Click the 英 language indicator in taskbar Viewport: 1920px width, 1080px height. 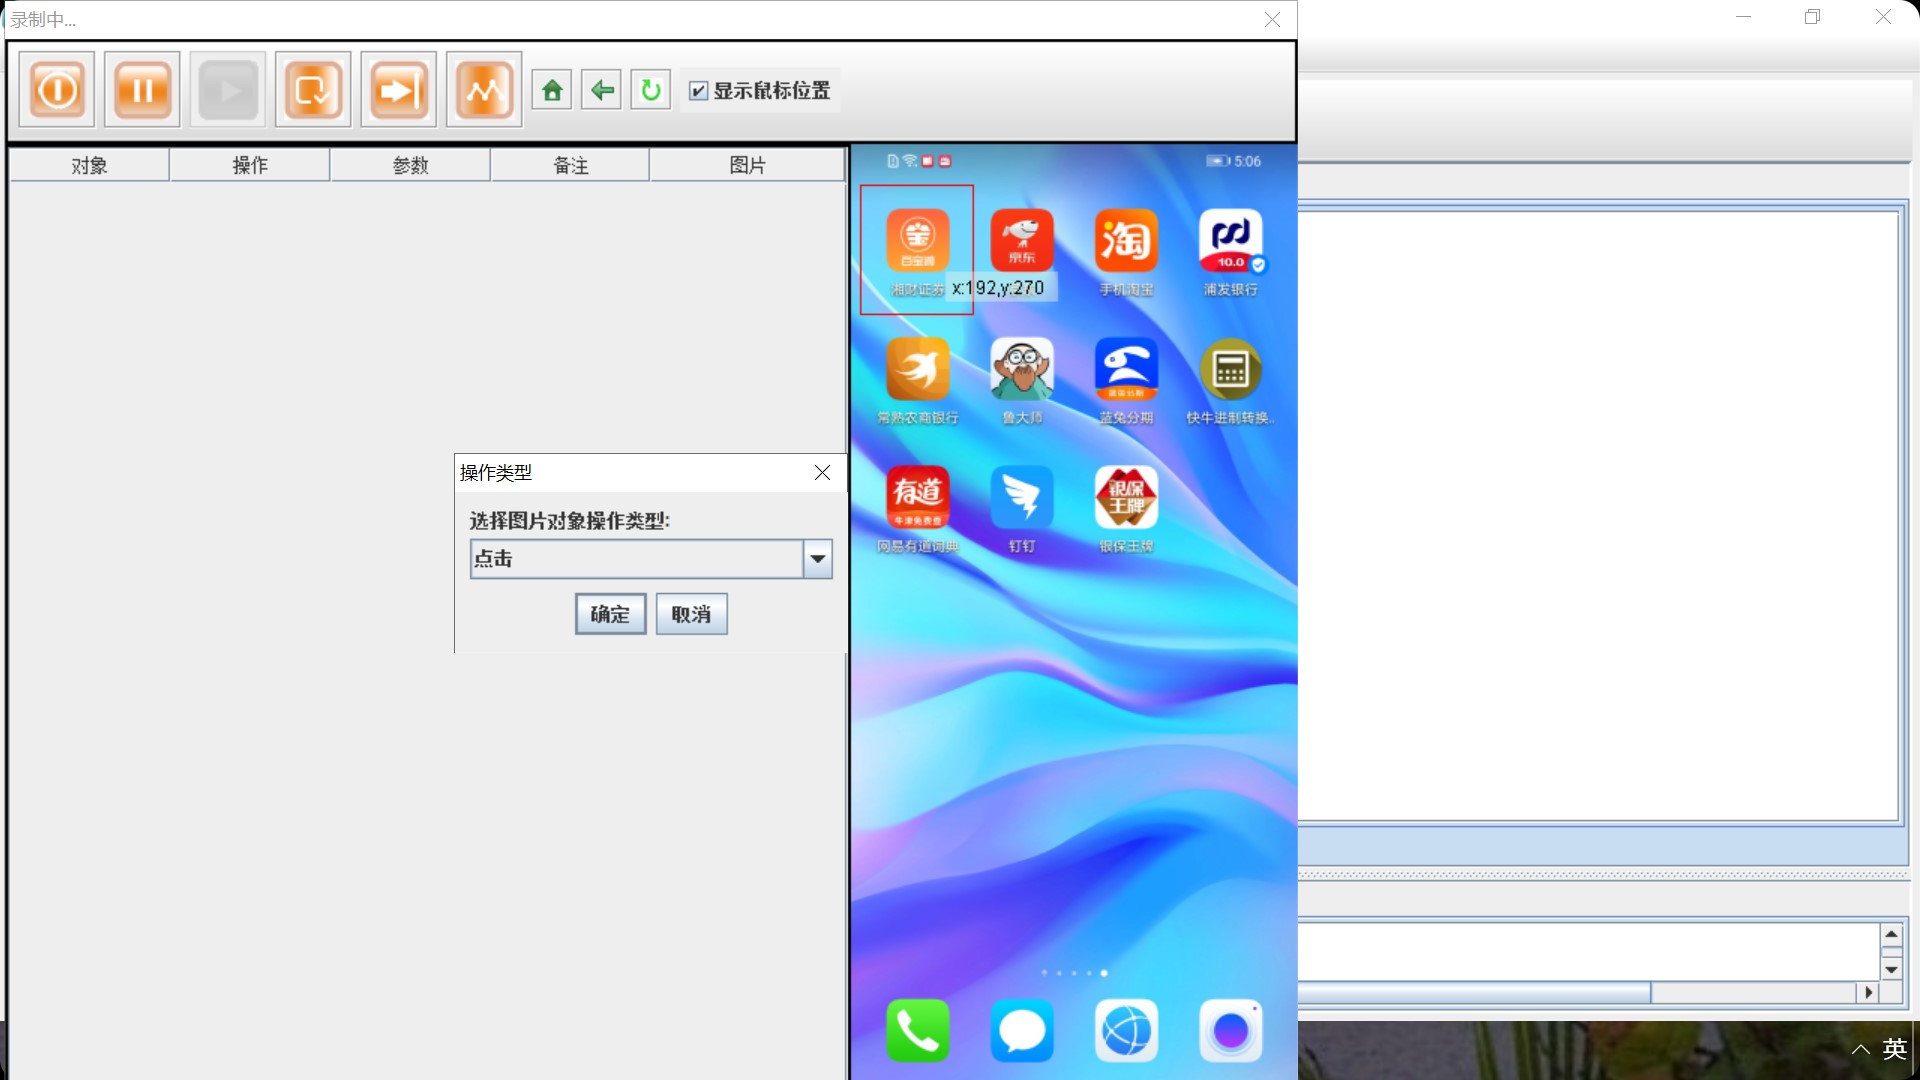(1895, 1049)
